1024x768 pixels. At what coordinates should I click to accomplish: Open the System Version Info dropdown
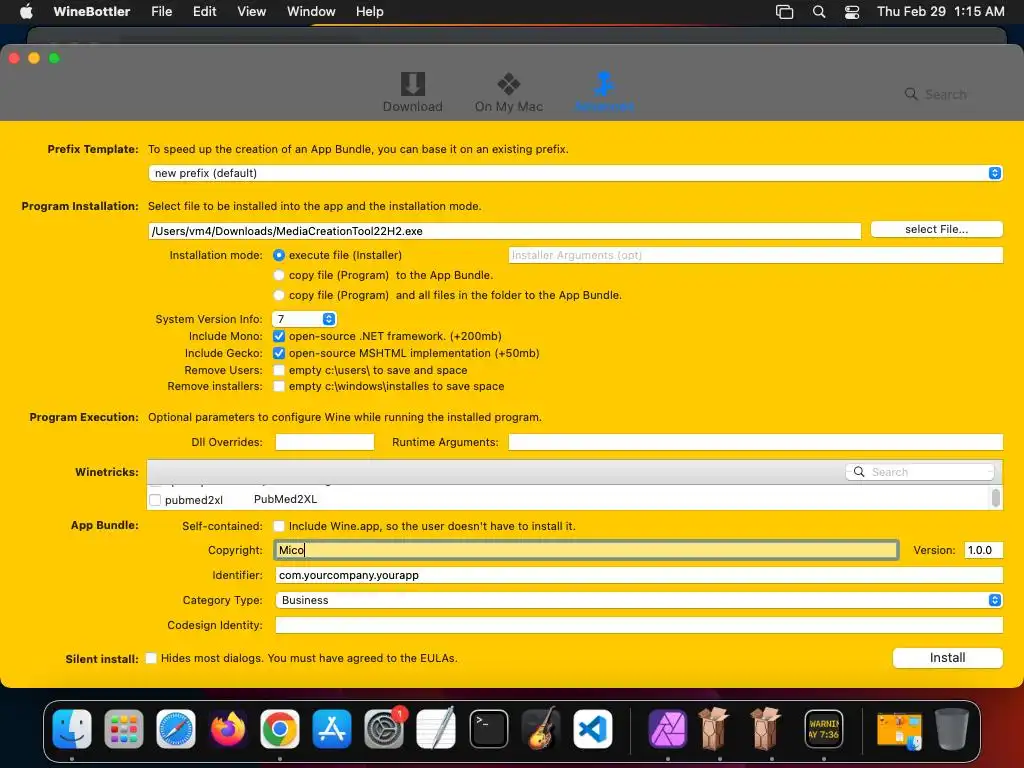(304, 319)
